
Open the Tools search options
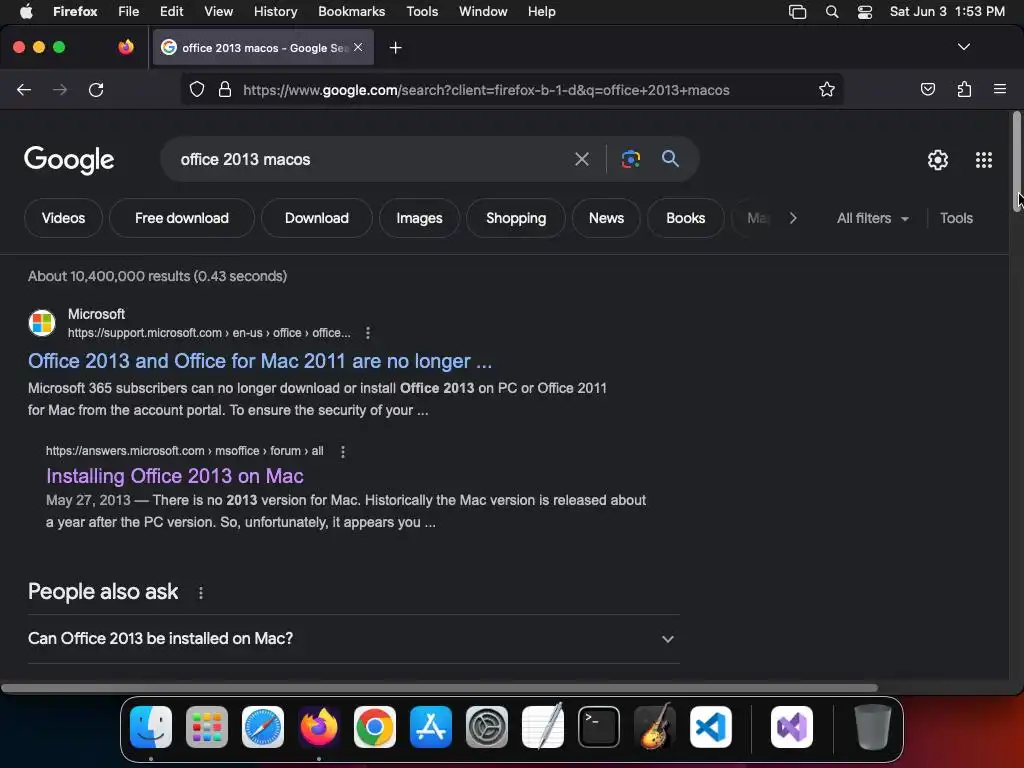coord(956,218)
